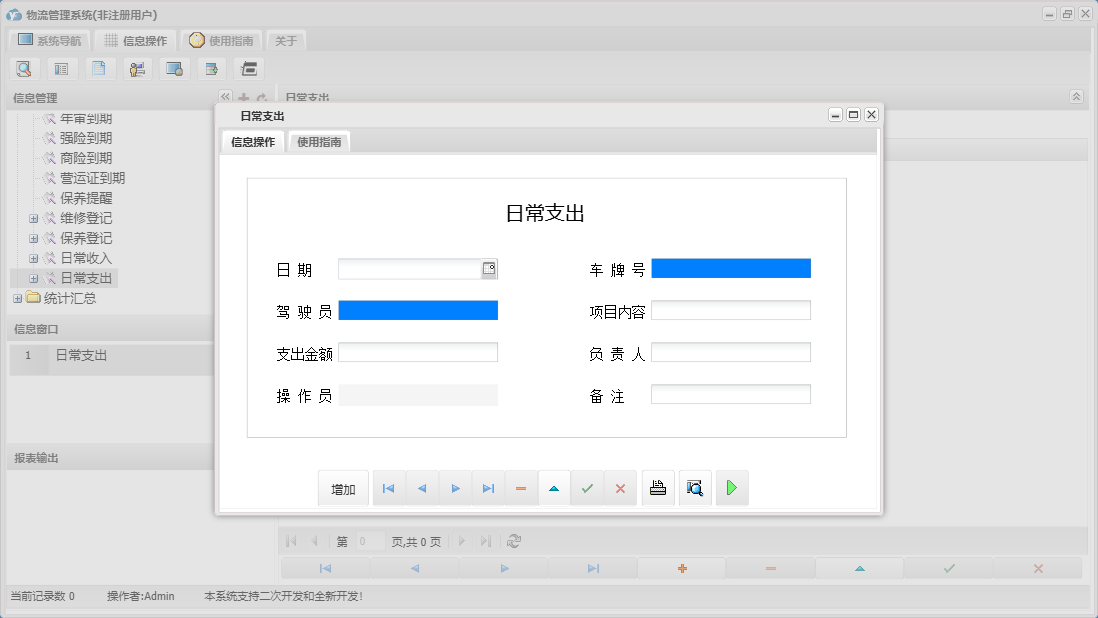The height and width of the screenshot is (618, 1098).
Task: Delete record using the red minus icon
Action: click(x=521, y=488)
